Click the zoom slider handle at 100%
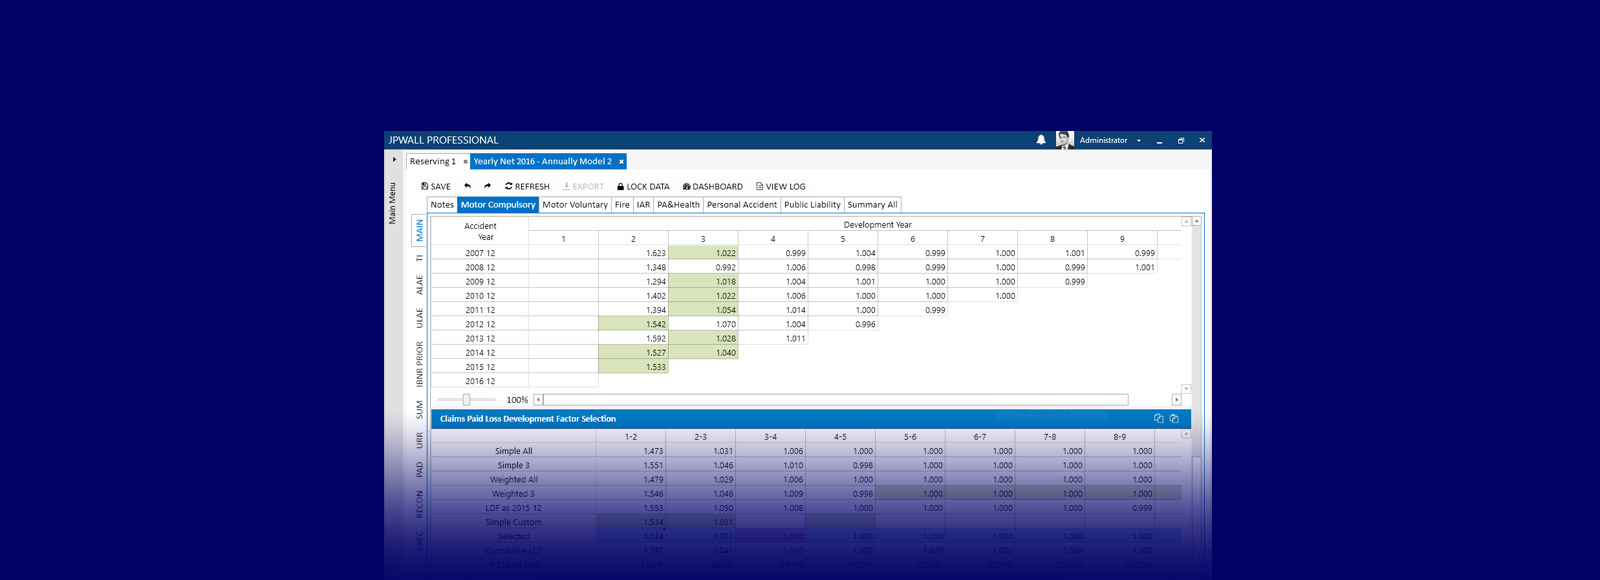This screenshot has height=580, width=1600. [x=466, y=399]
